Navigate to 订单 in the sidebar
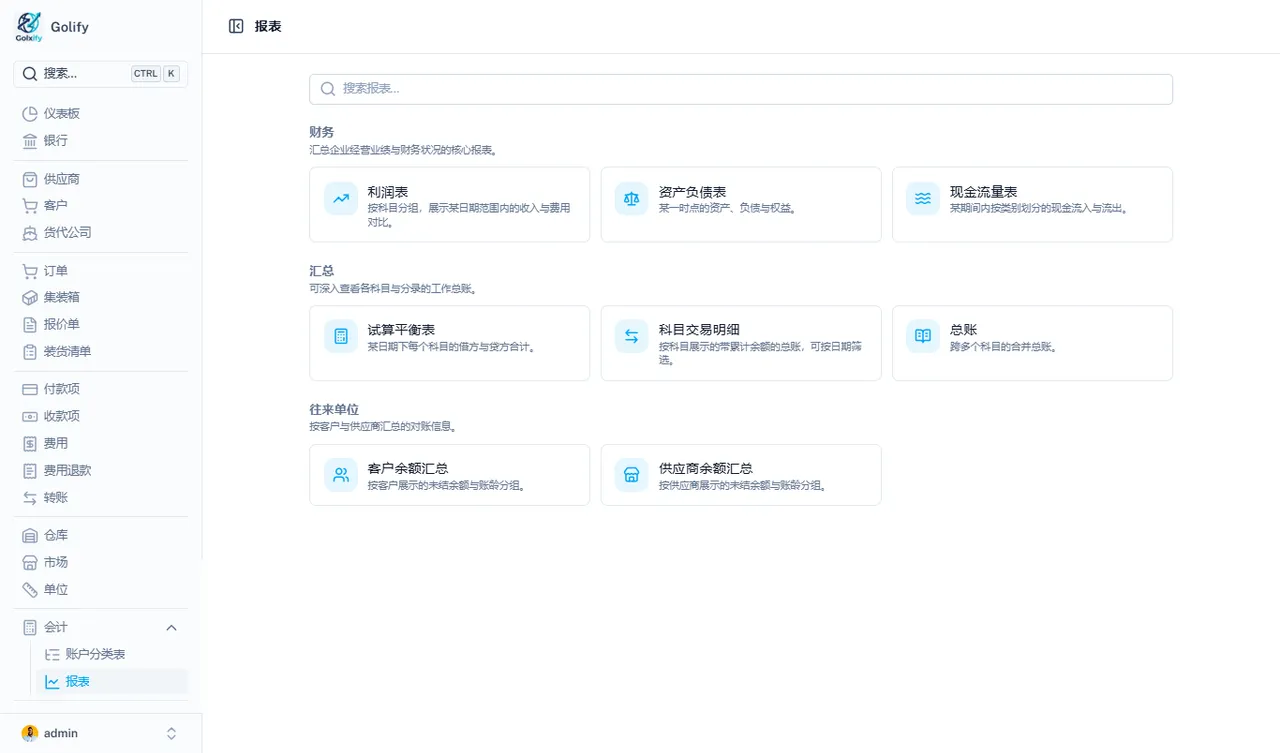 [x=101, y=271]
